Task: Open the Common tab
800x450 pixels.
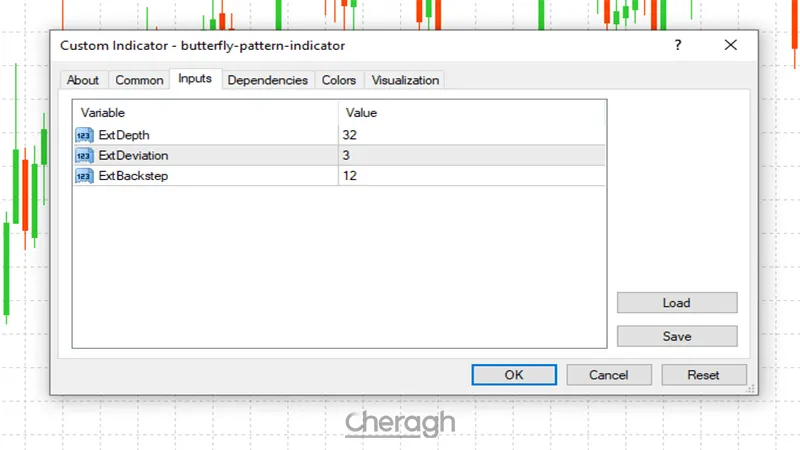Action: click(139, 81)
